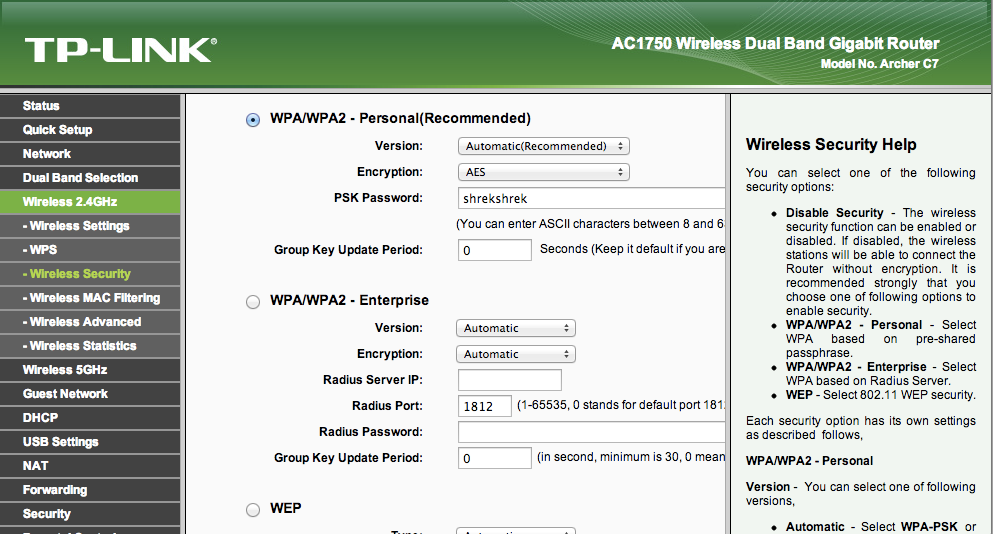
Task: Click into the PSK Password field
Action: (x=590, y=198)
